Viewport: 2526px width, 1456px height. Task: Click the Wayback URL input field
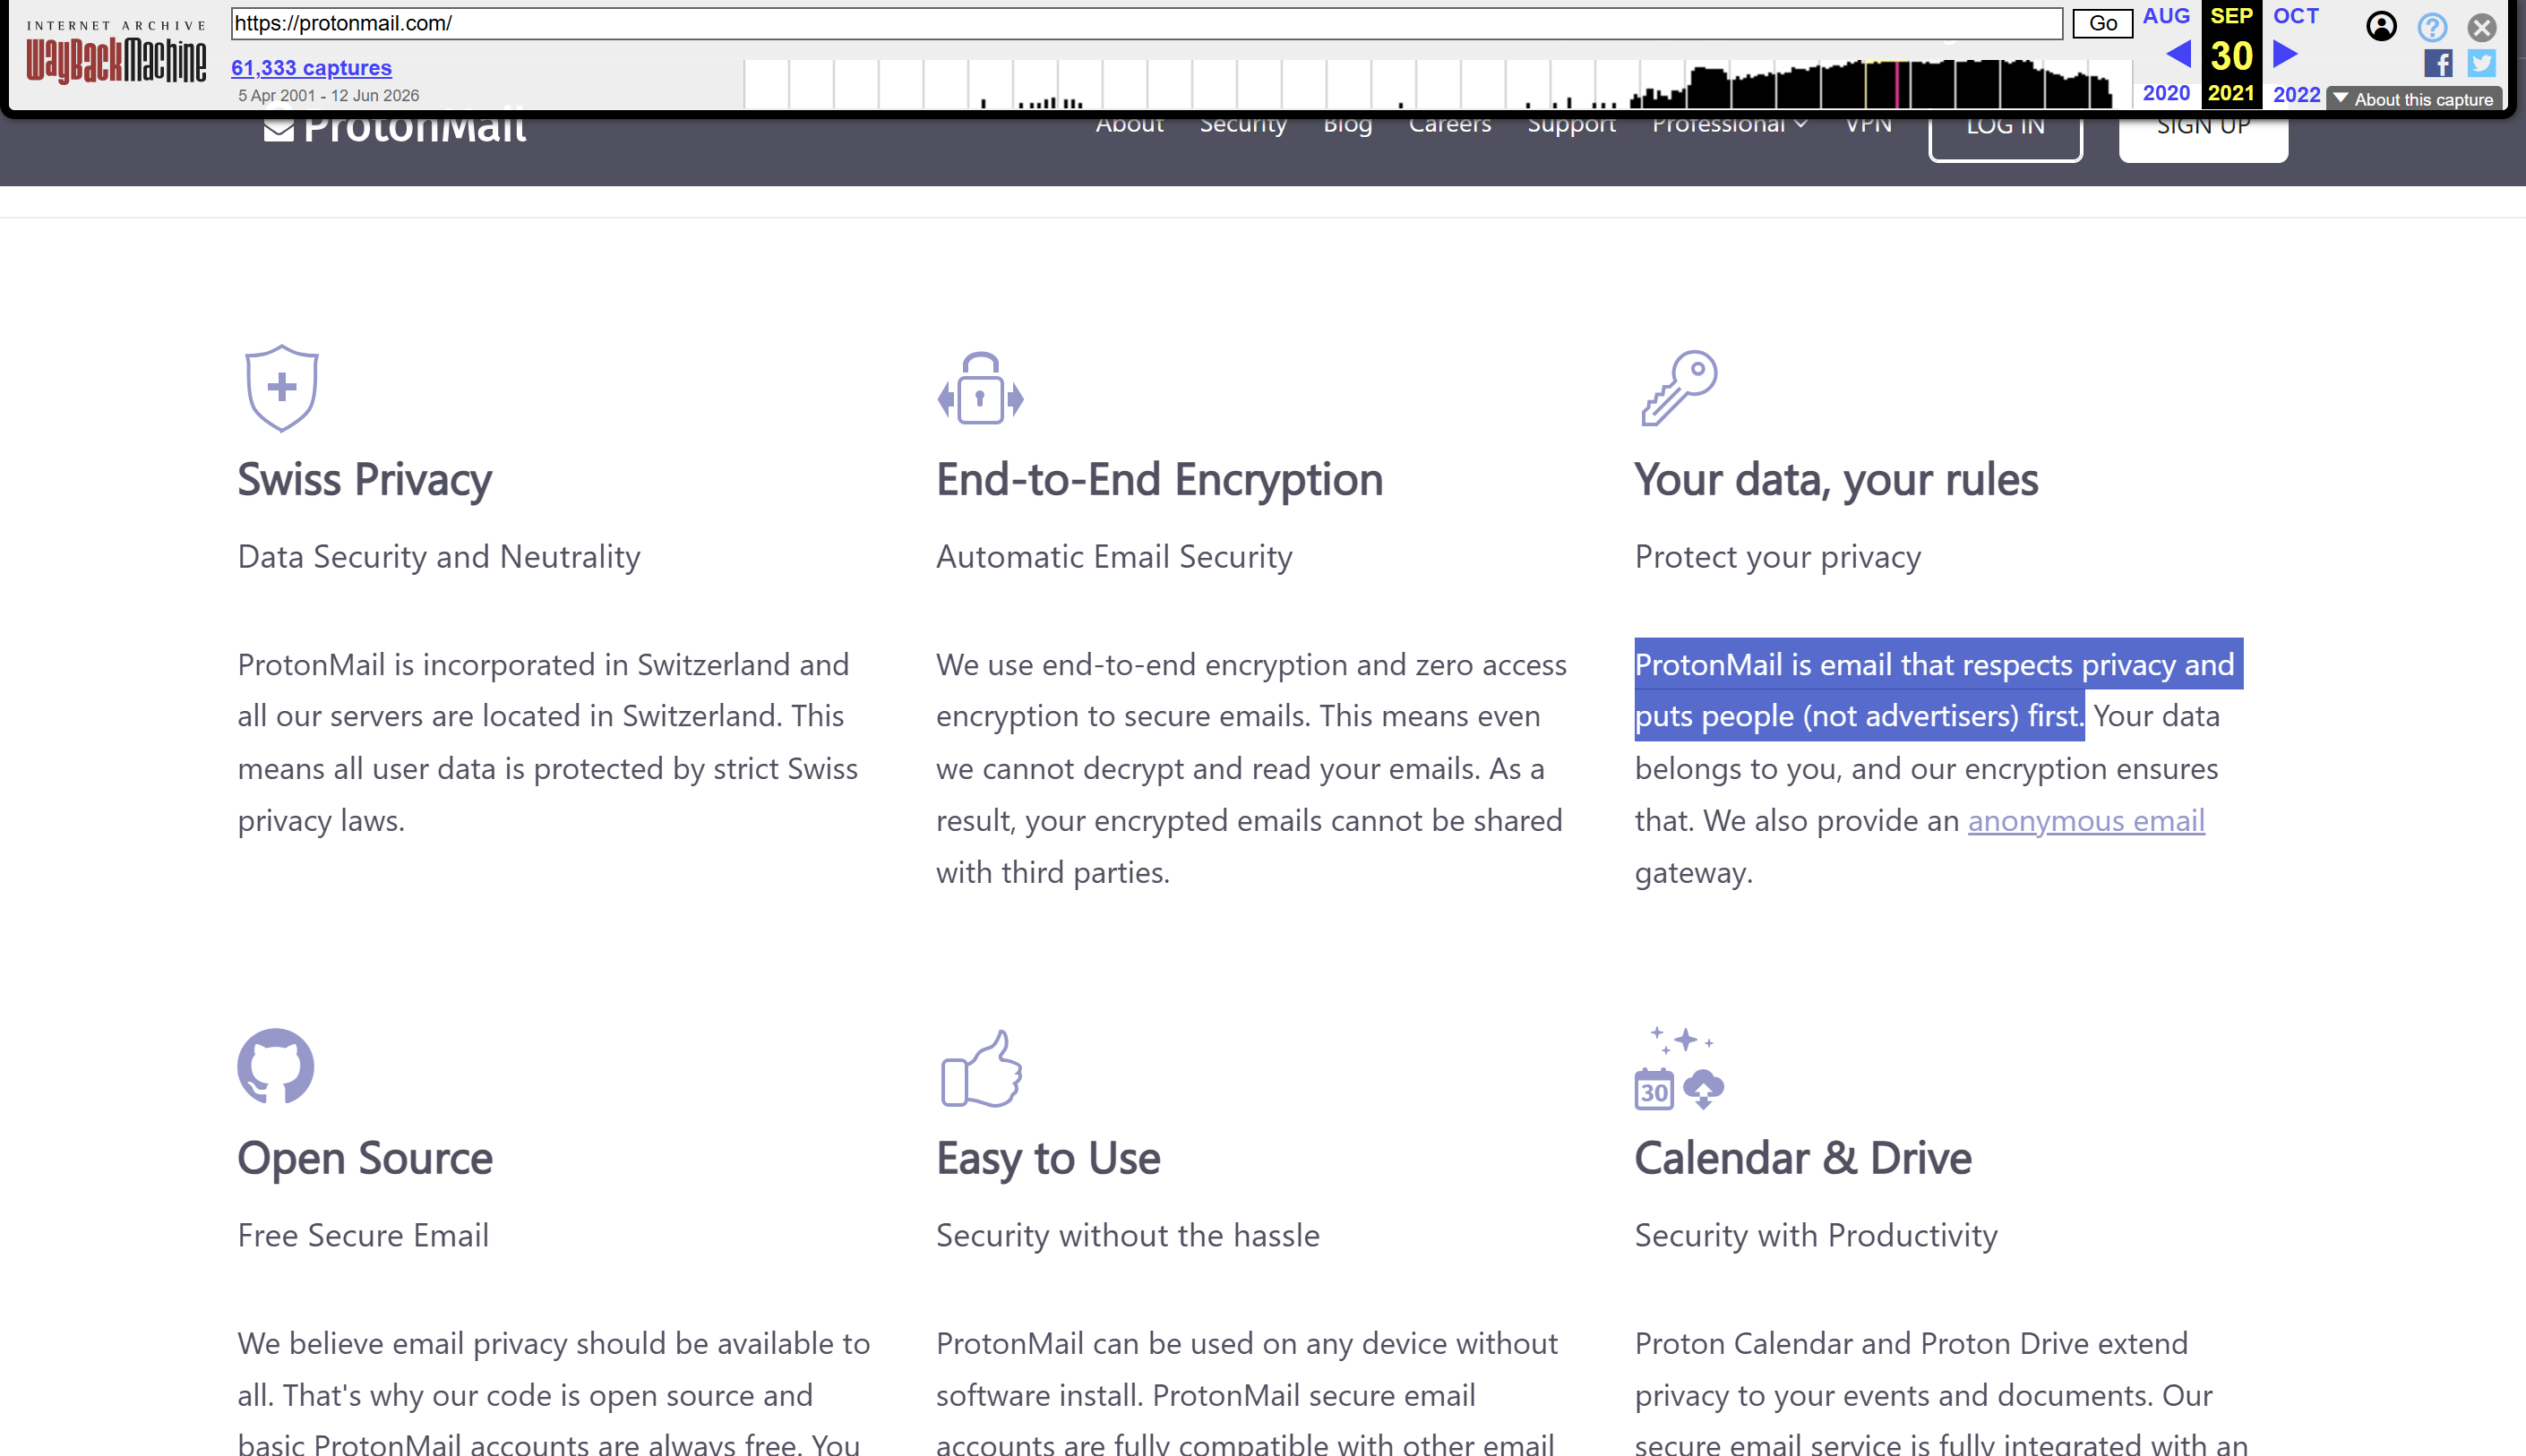(x=1146, y=23)
